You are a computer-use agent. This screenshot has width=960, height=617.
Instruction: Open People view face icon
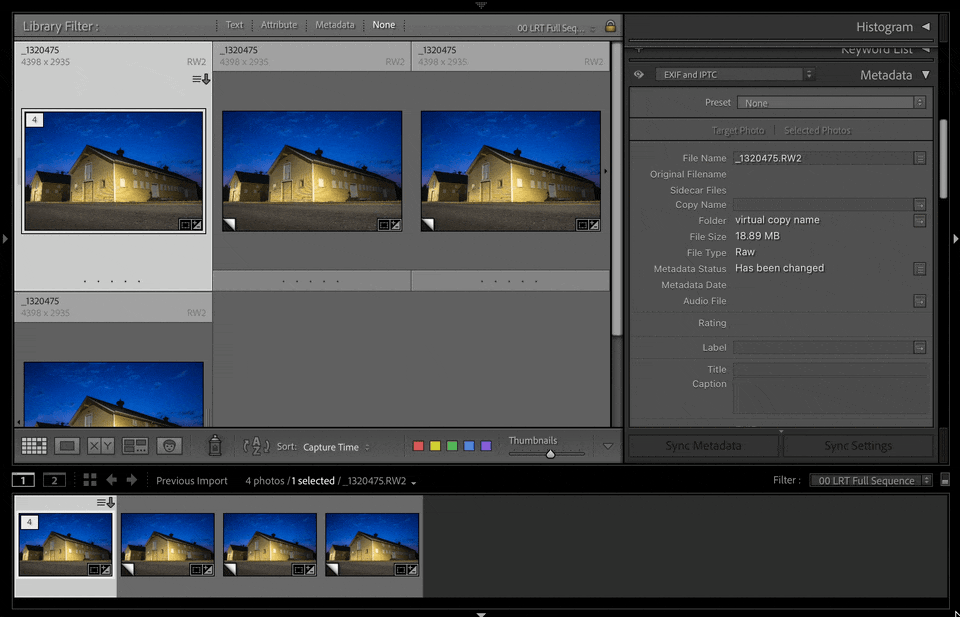(169, 446)
